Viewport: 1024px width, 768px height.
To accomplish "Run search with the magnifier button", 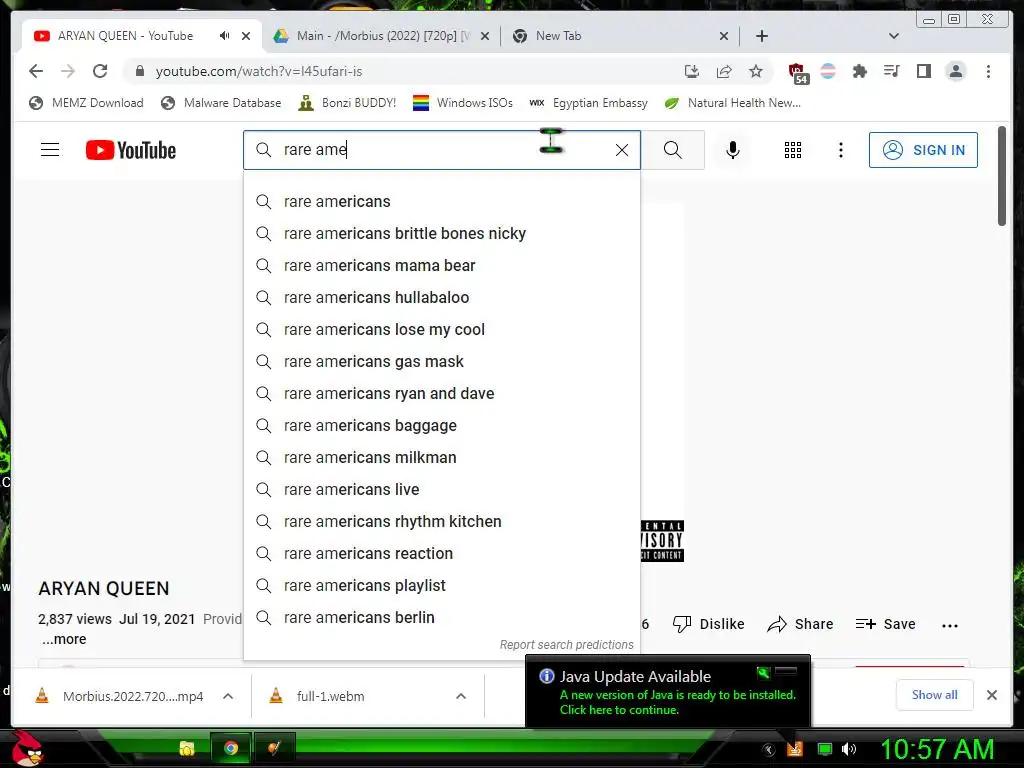I will [673, 150].
